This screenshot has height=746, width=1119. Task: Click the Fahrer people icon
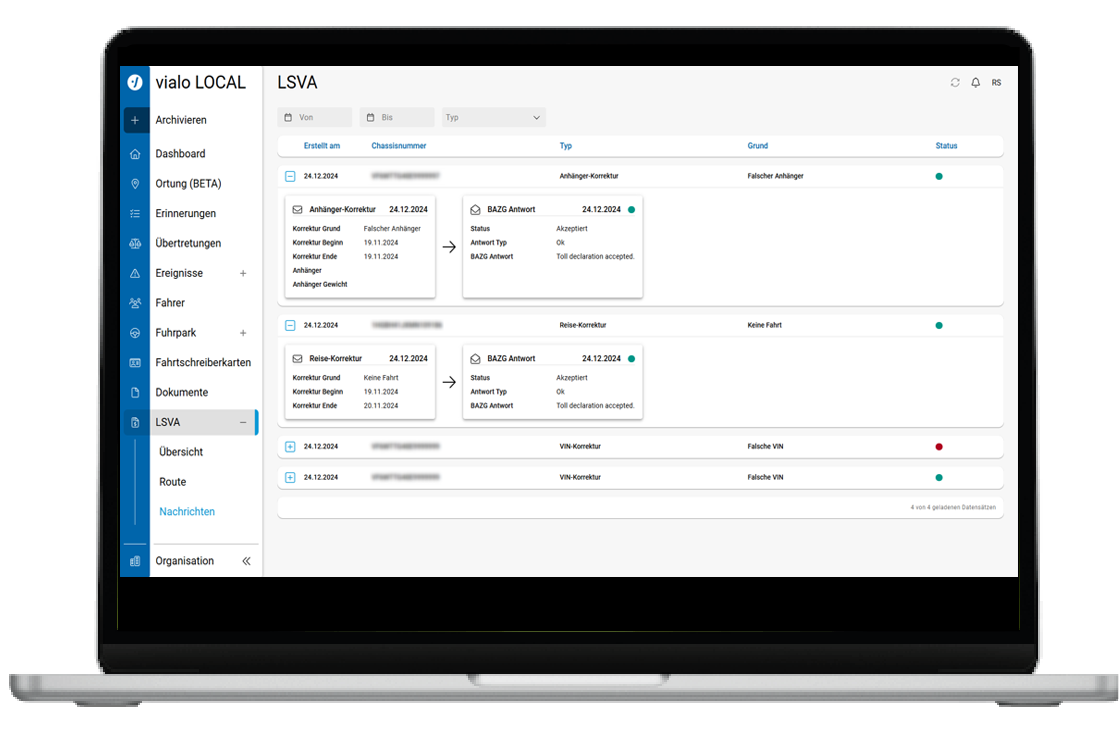pos(135,303)
